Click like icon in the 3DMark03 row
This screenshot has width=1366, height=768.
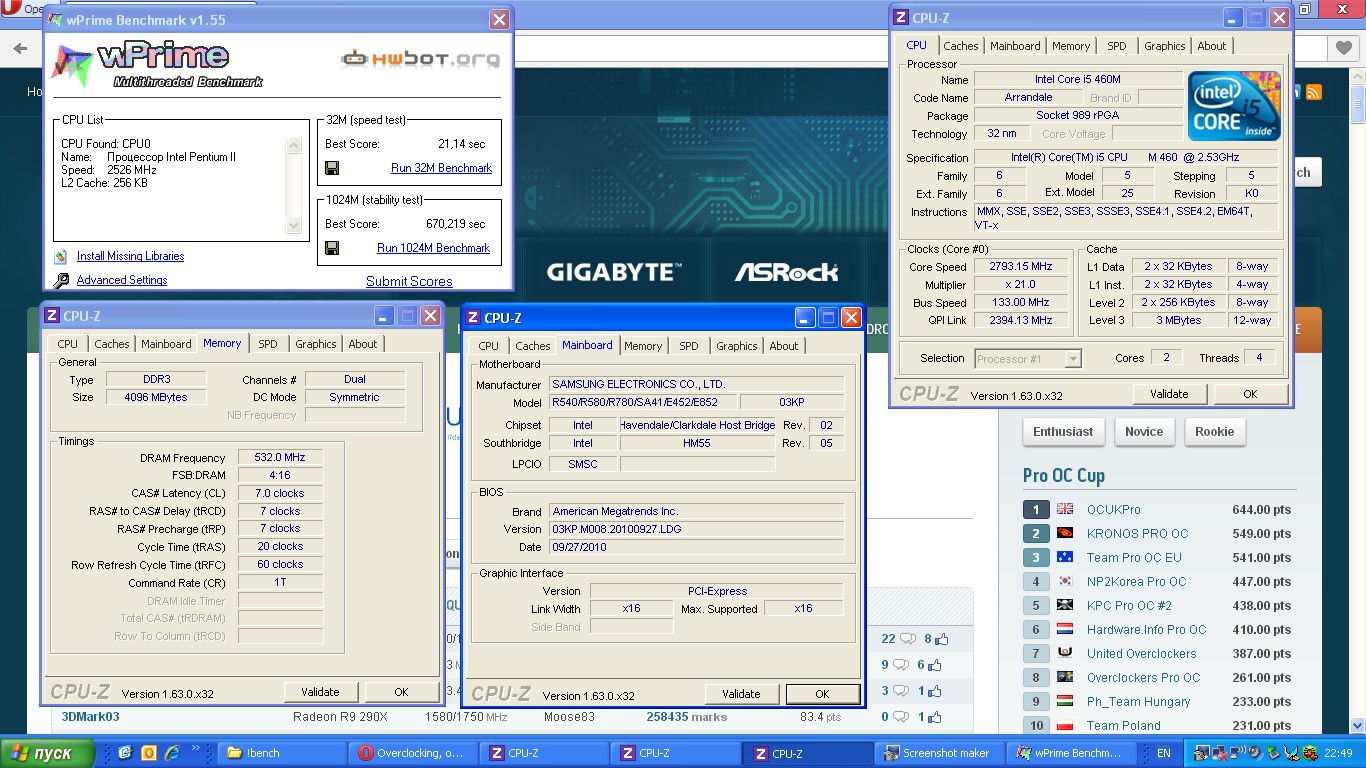click(935, 717)
